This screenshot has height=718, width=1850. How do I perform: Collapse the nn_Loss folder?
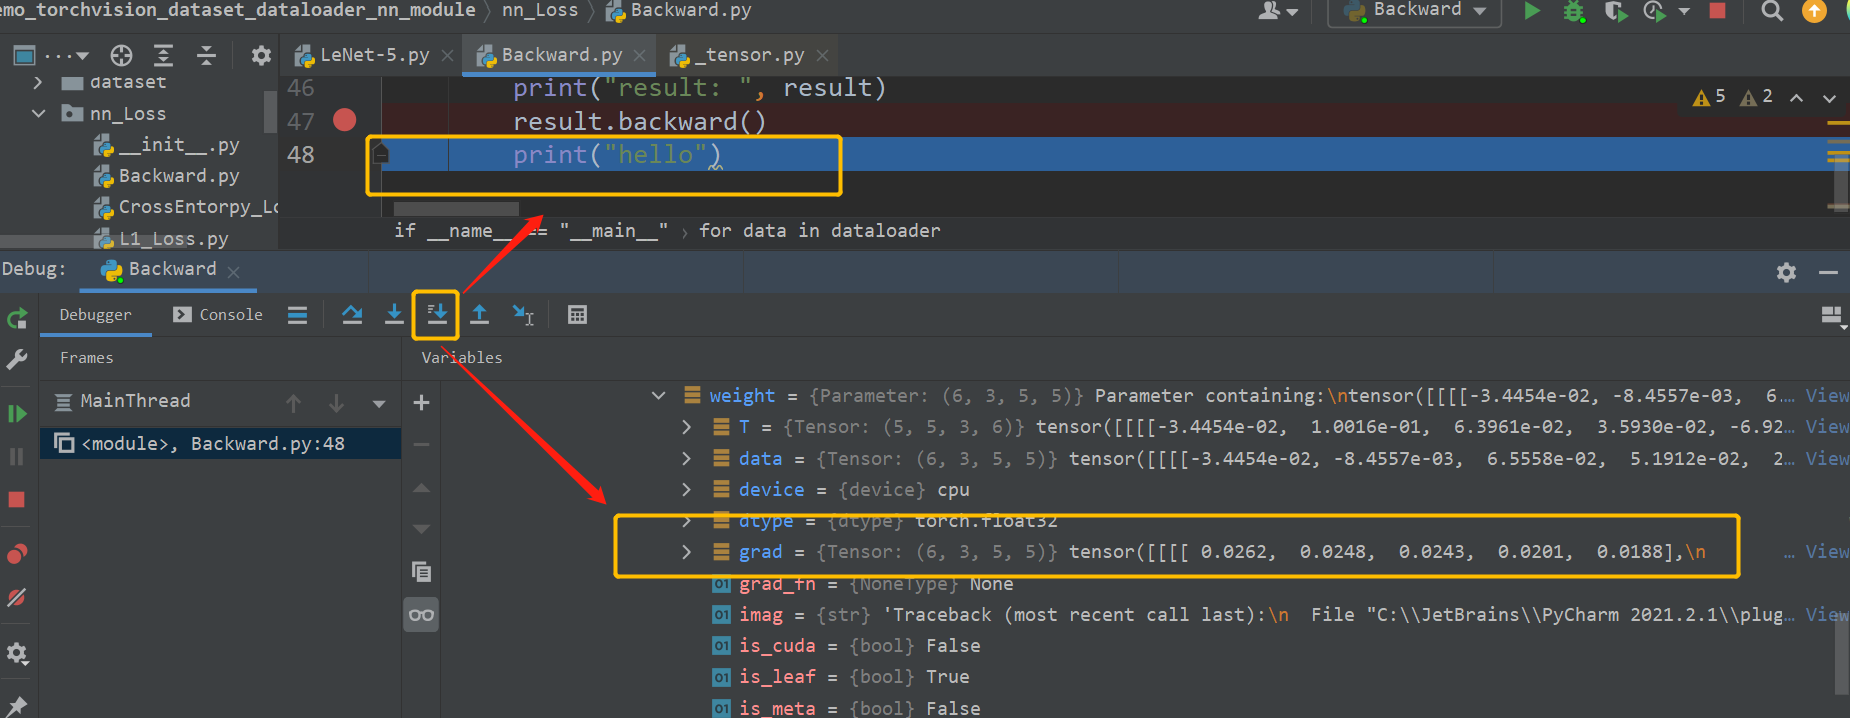38,113
